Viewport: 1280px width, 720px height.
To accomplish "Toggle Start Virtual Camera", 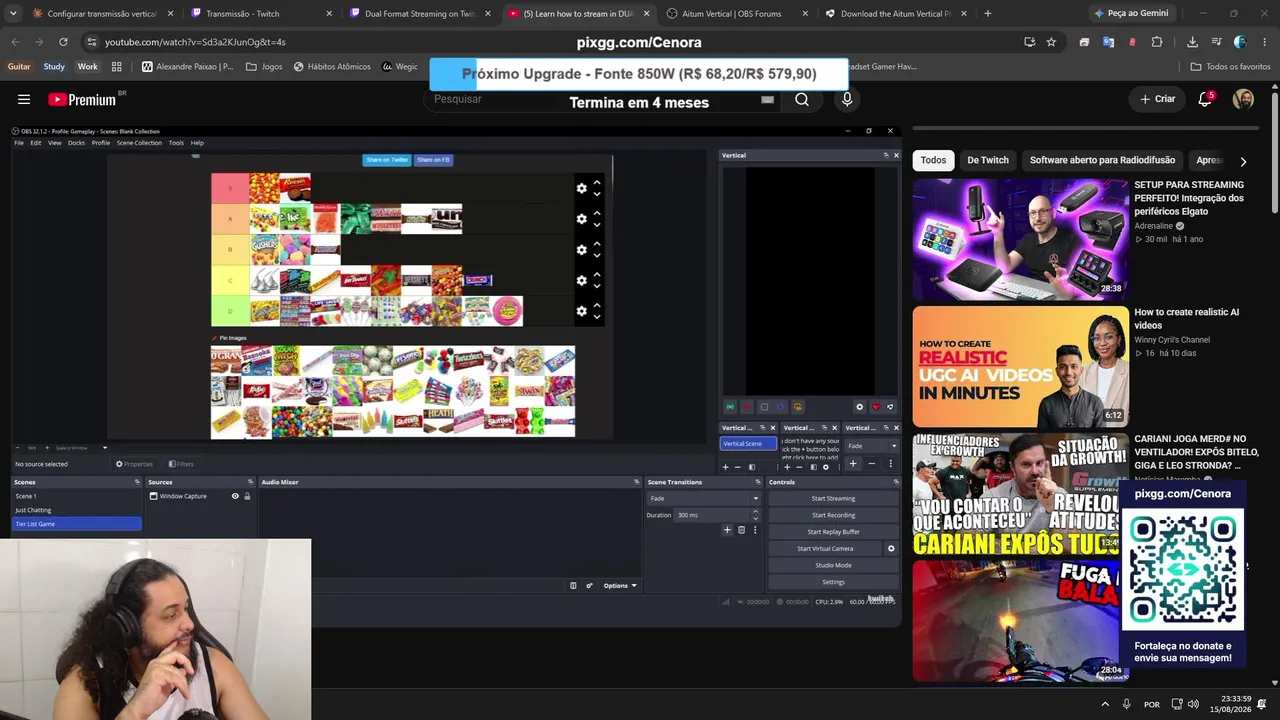I will (825, 548).
